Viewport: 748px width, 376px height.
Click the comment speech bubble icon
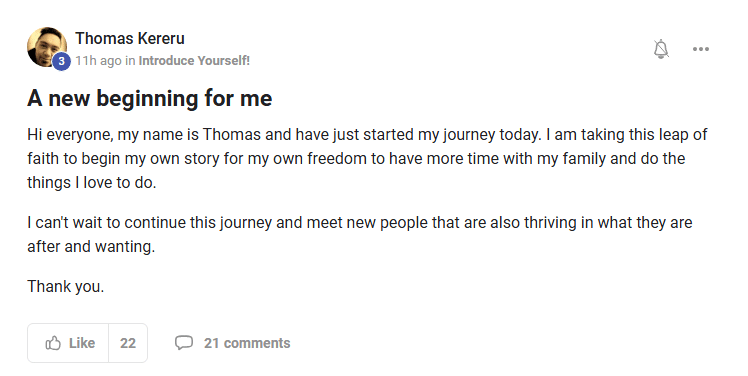coord(184,343)
